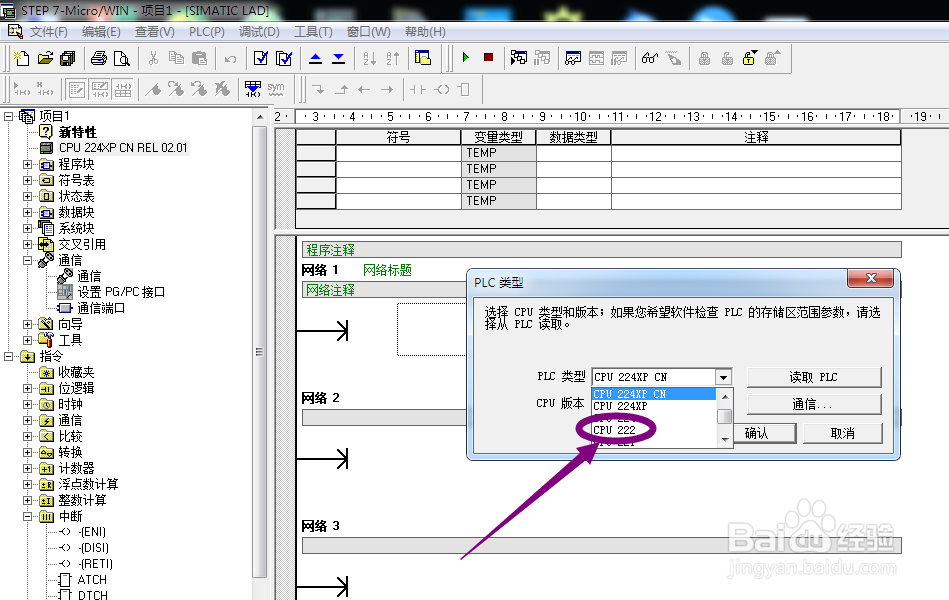Screen dimensions: 949x600
Task: Expand the 符号表 tree node
Action: (x=27, y=180)
